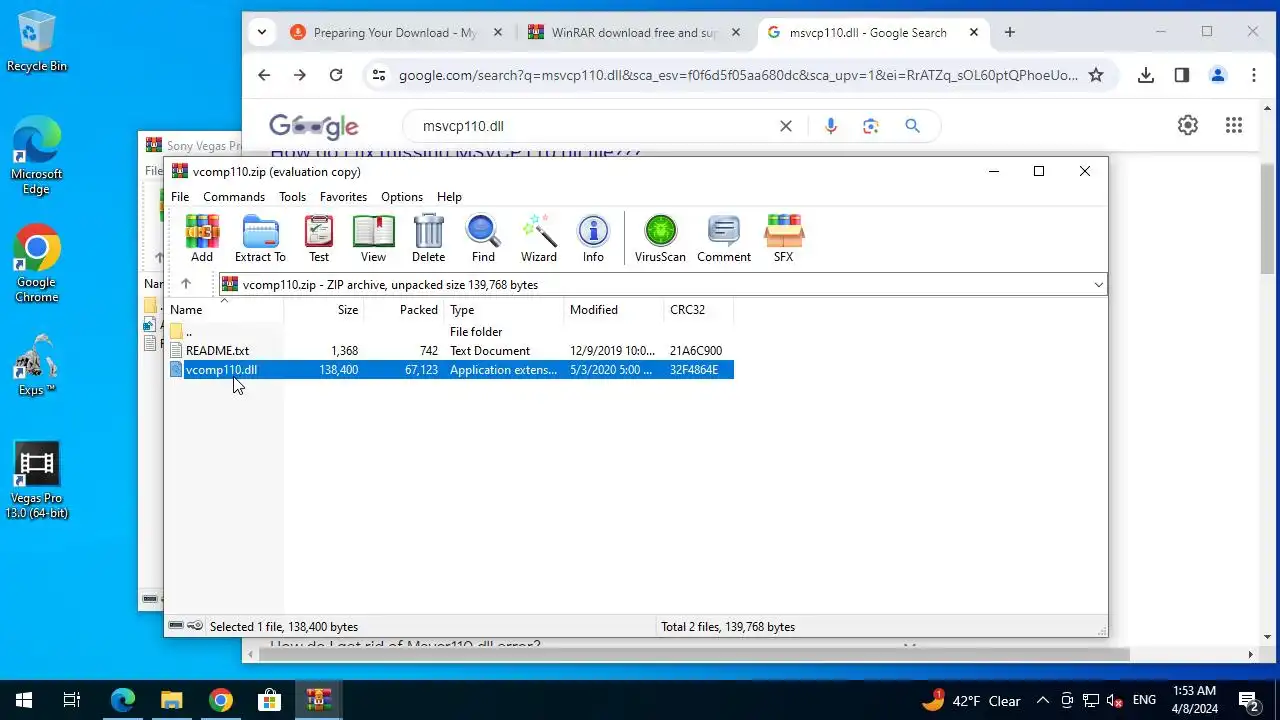The width and height of the screenshot is (1280, 720).
Task: Bookmark this page with star icon
Action: coord(1096,75)
